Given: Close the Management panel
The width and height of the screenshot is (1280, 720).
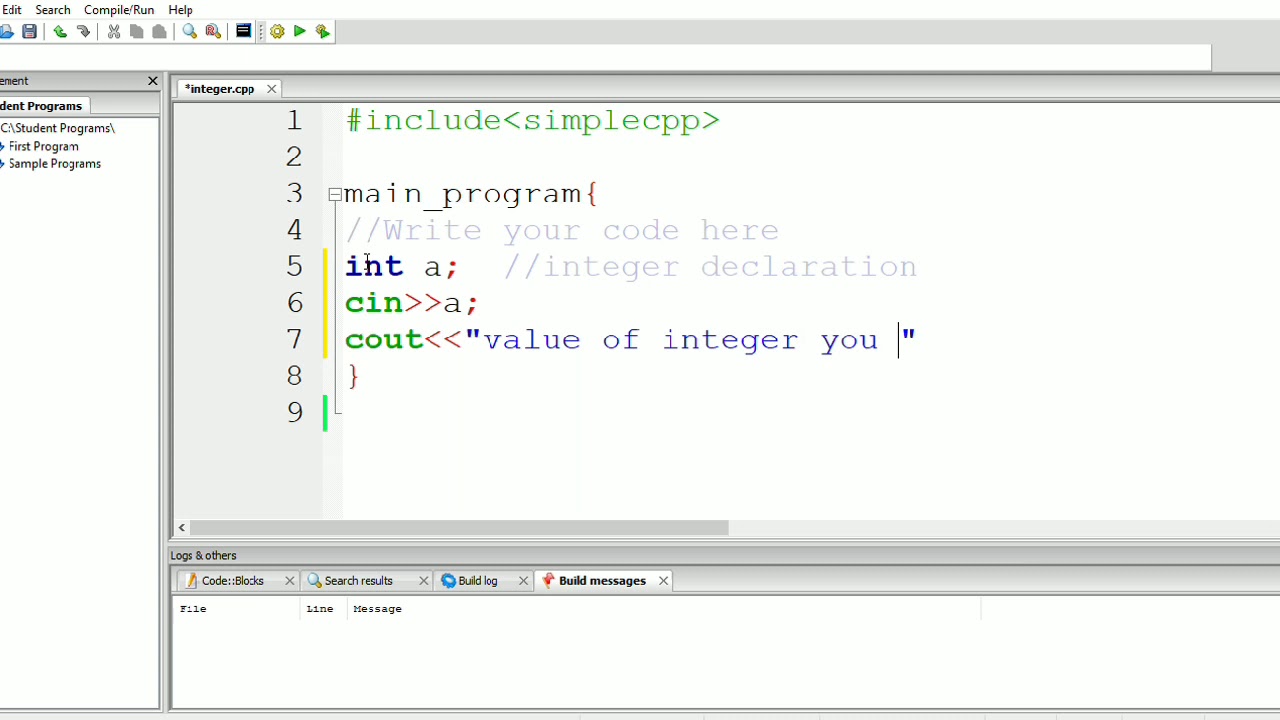Looking at the screenshot, I should pos(153,81).
